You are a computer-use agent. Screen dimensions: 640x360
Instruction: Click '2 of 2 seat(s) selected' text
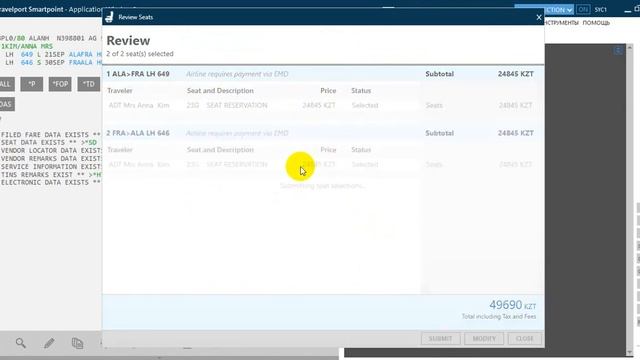[140, 54]
